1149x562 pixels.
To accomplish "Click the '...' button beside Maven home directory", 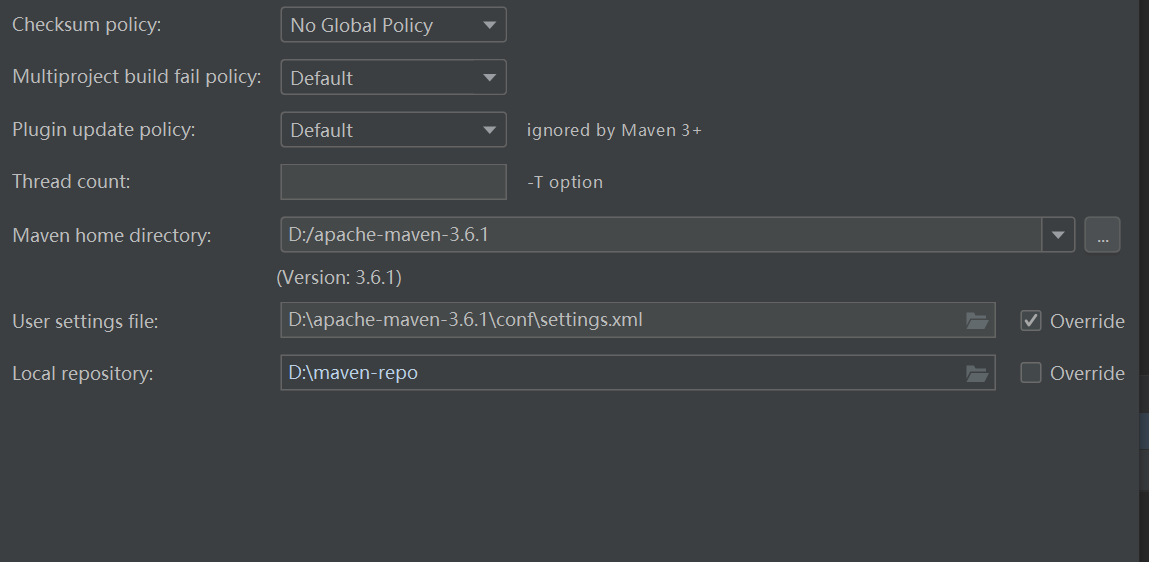I will (x=1102, y=236).
